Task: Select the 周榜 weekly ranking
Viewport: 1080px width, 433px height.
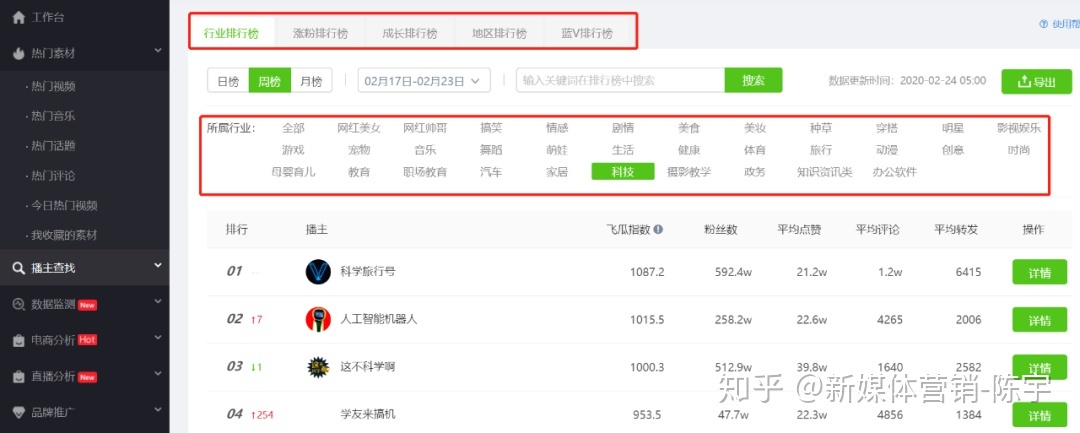Action: pyautogui.click(x=269, y=81)
